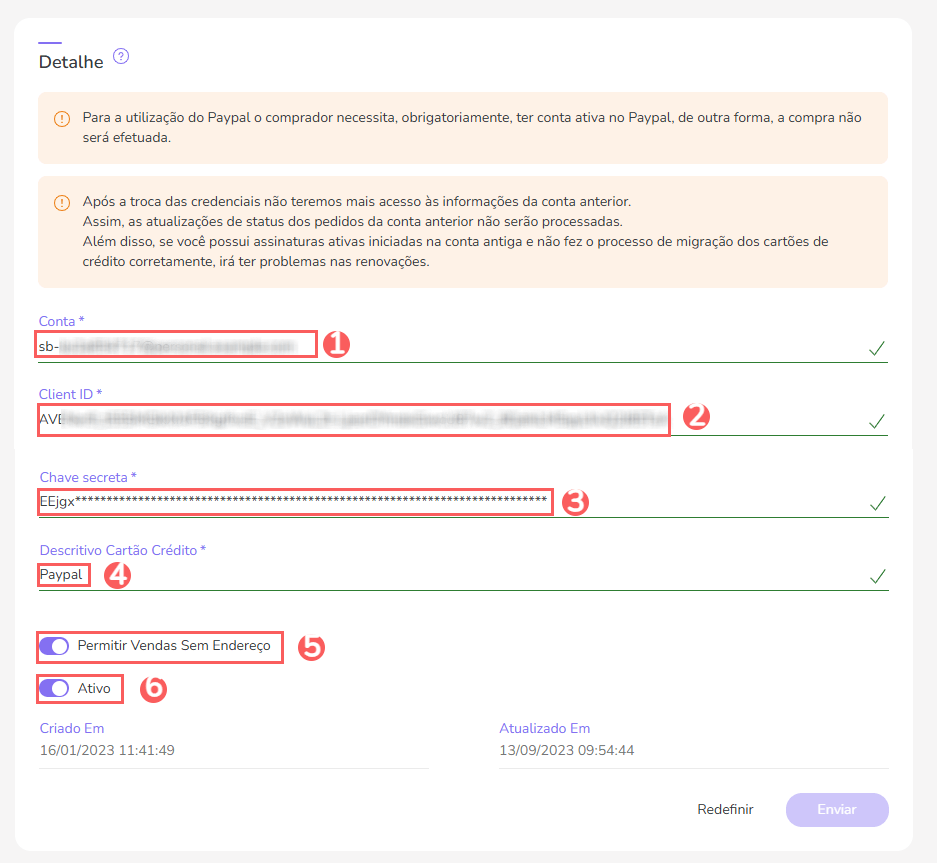This screenshot has height=863, width=937.
Task: Click the red marker numbered 1
Action: 336,344
